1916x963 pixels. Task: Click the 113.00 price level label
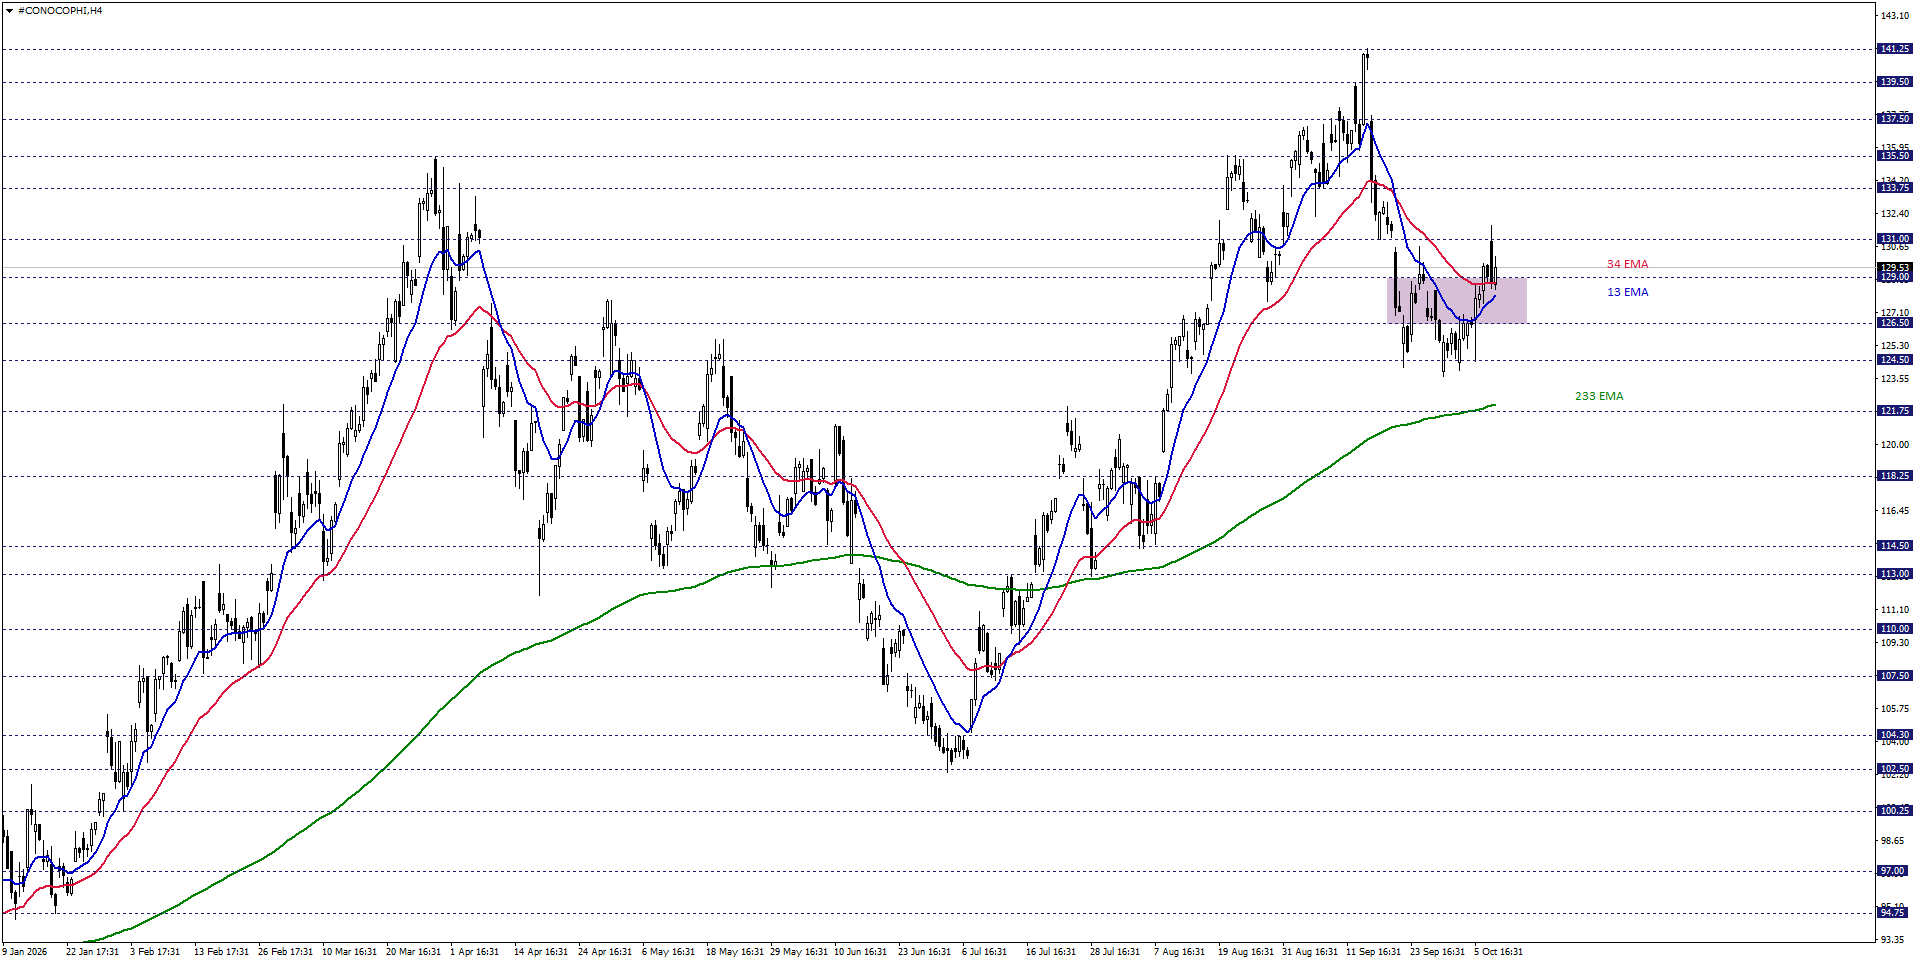(1895, 574)
